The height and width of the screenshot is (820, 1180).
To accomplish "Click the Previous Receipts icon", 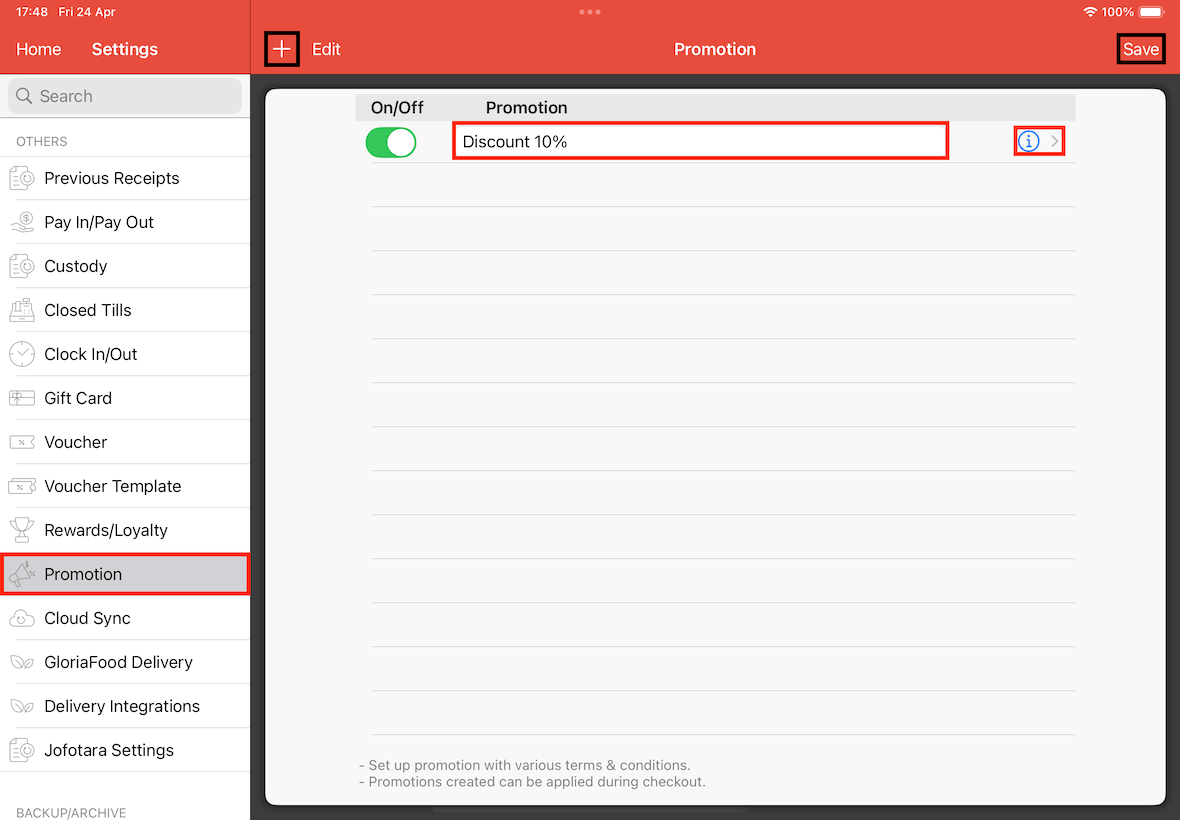I will tap(22, 178).
